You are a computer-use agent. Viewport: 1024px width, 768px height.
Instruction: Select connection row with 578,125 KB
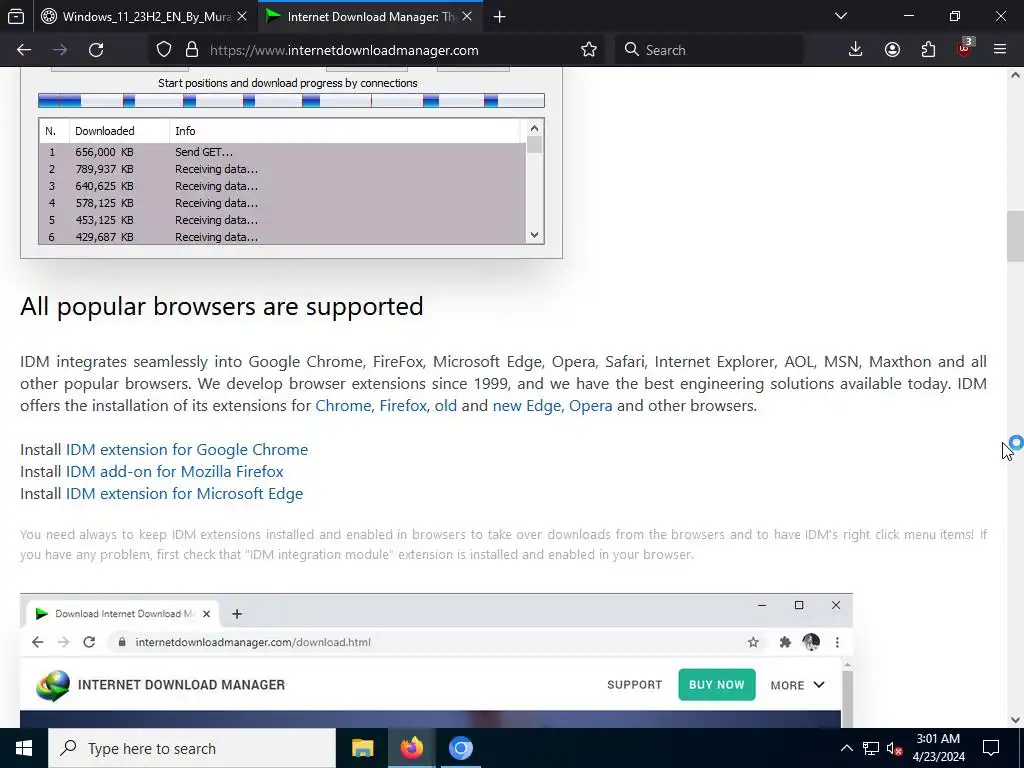pyautogui.click(x=283, y=203)
